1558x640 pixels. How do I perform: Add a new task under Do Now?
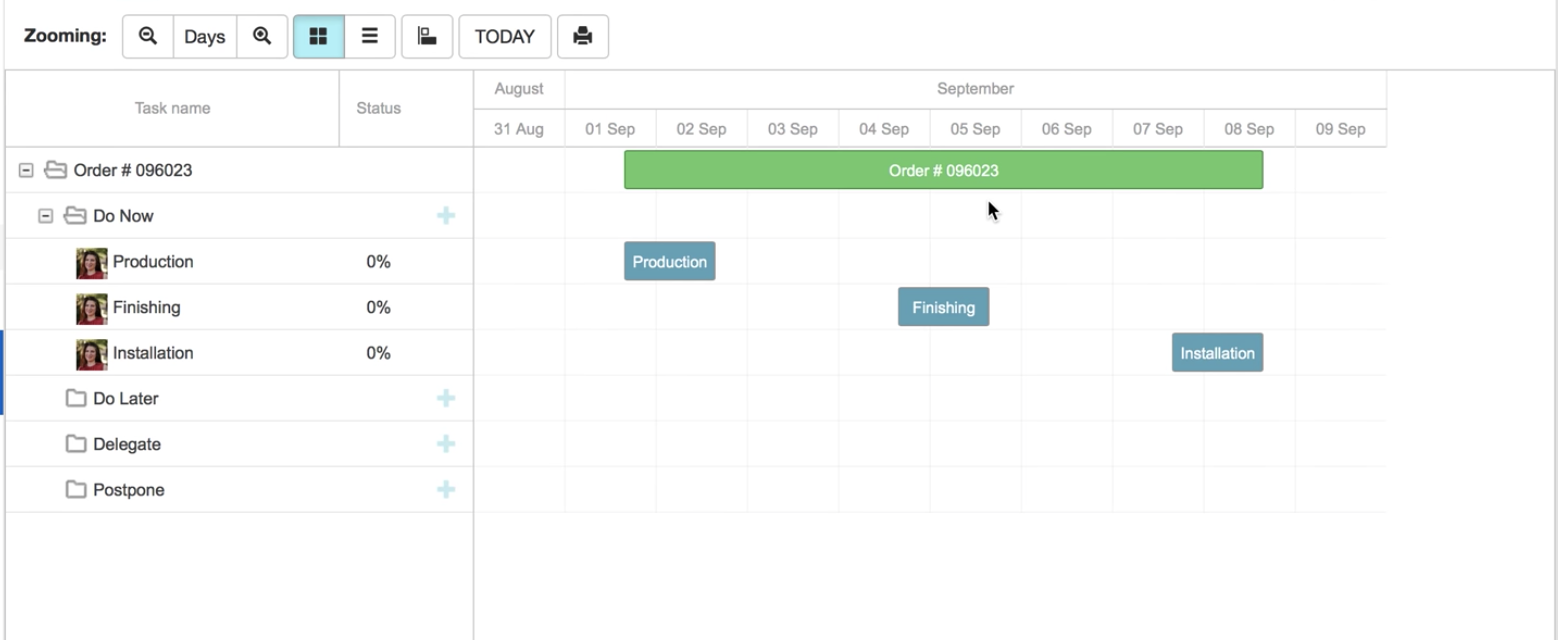447,215
